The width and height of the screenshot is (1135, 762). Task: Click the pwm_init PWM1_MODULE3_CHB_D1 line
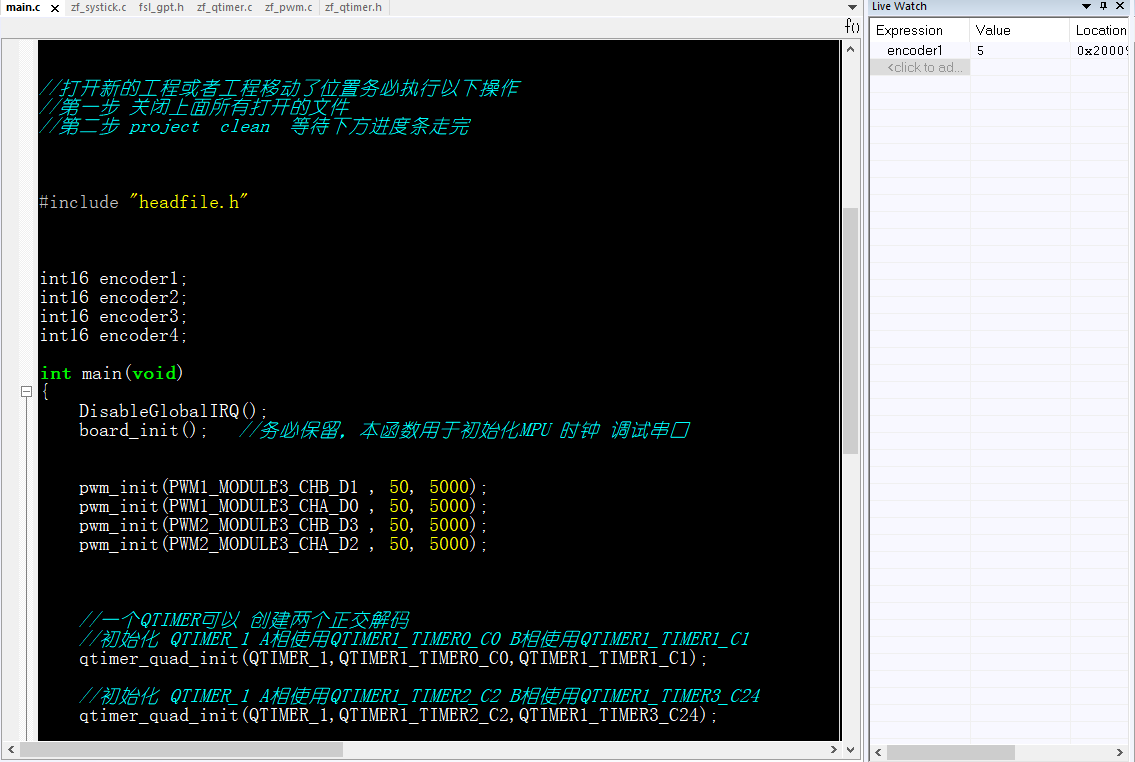282,487
